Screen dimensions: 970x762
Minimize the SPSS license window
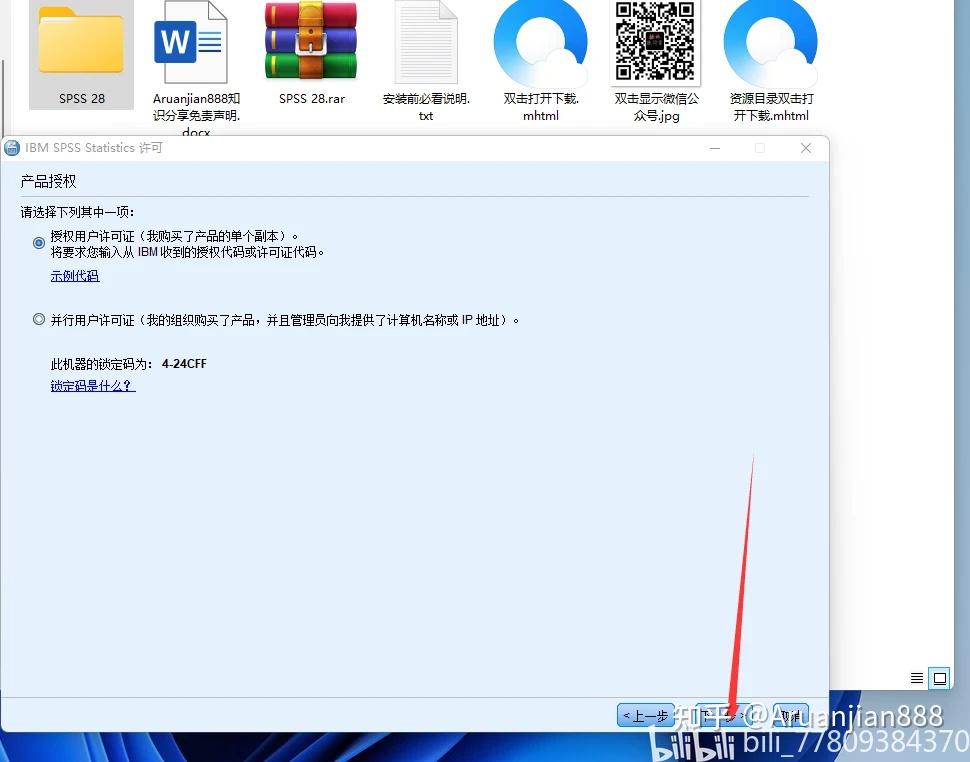tap(714, 147)
